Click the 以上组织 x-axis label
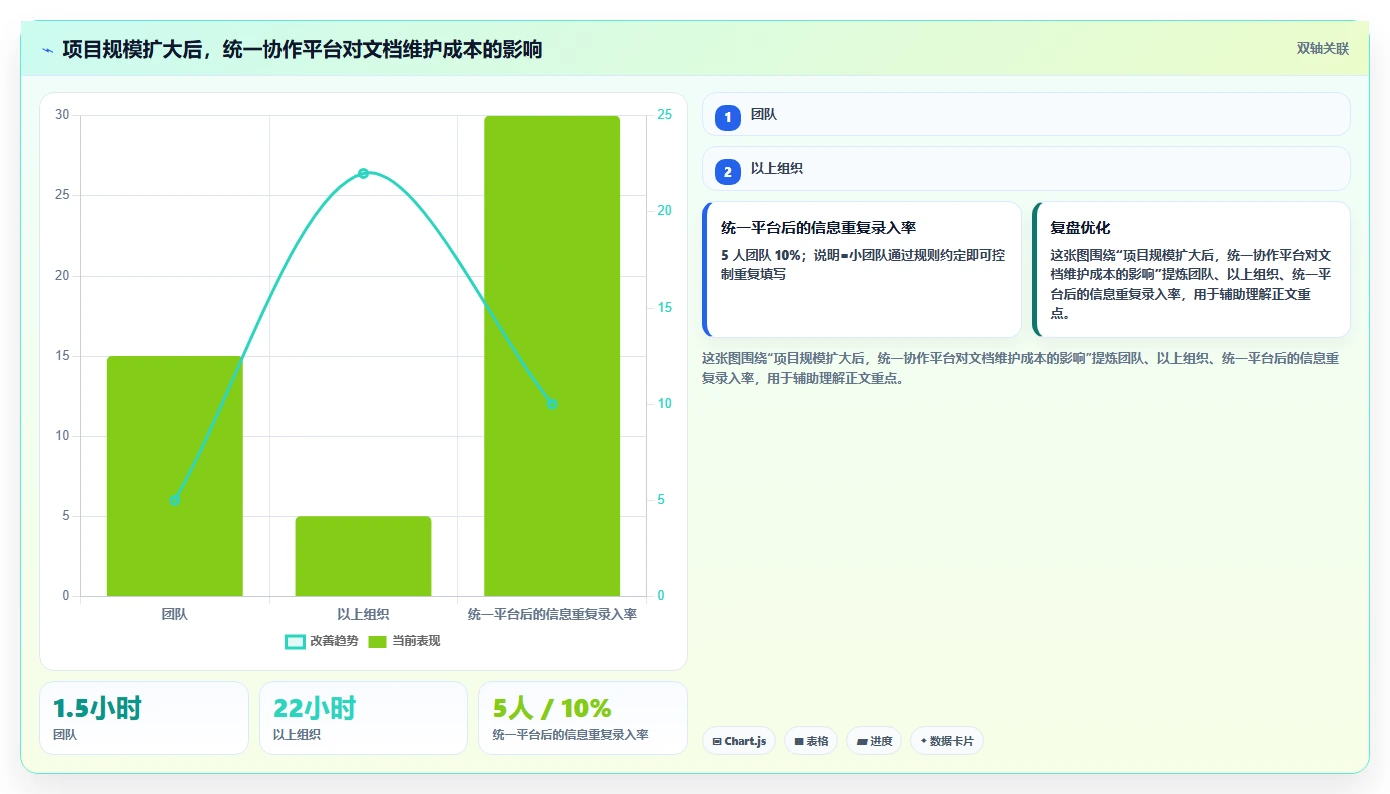The height and width of the screenshot is (794, 1390). (363, 614)
